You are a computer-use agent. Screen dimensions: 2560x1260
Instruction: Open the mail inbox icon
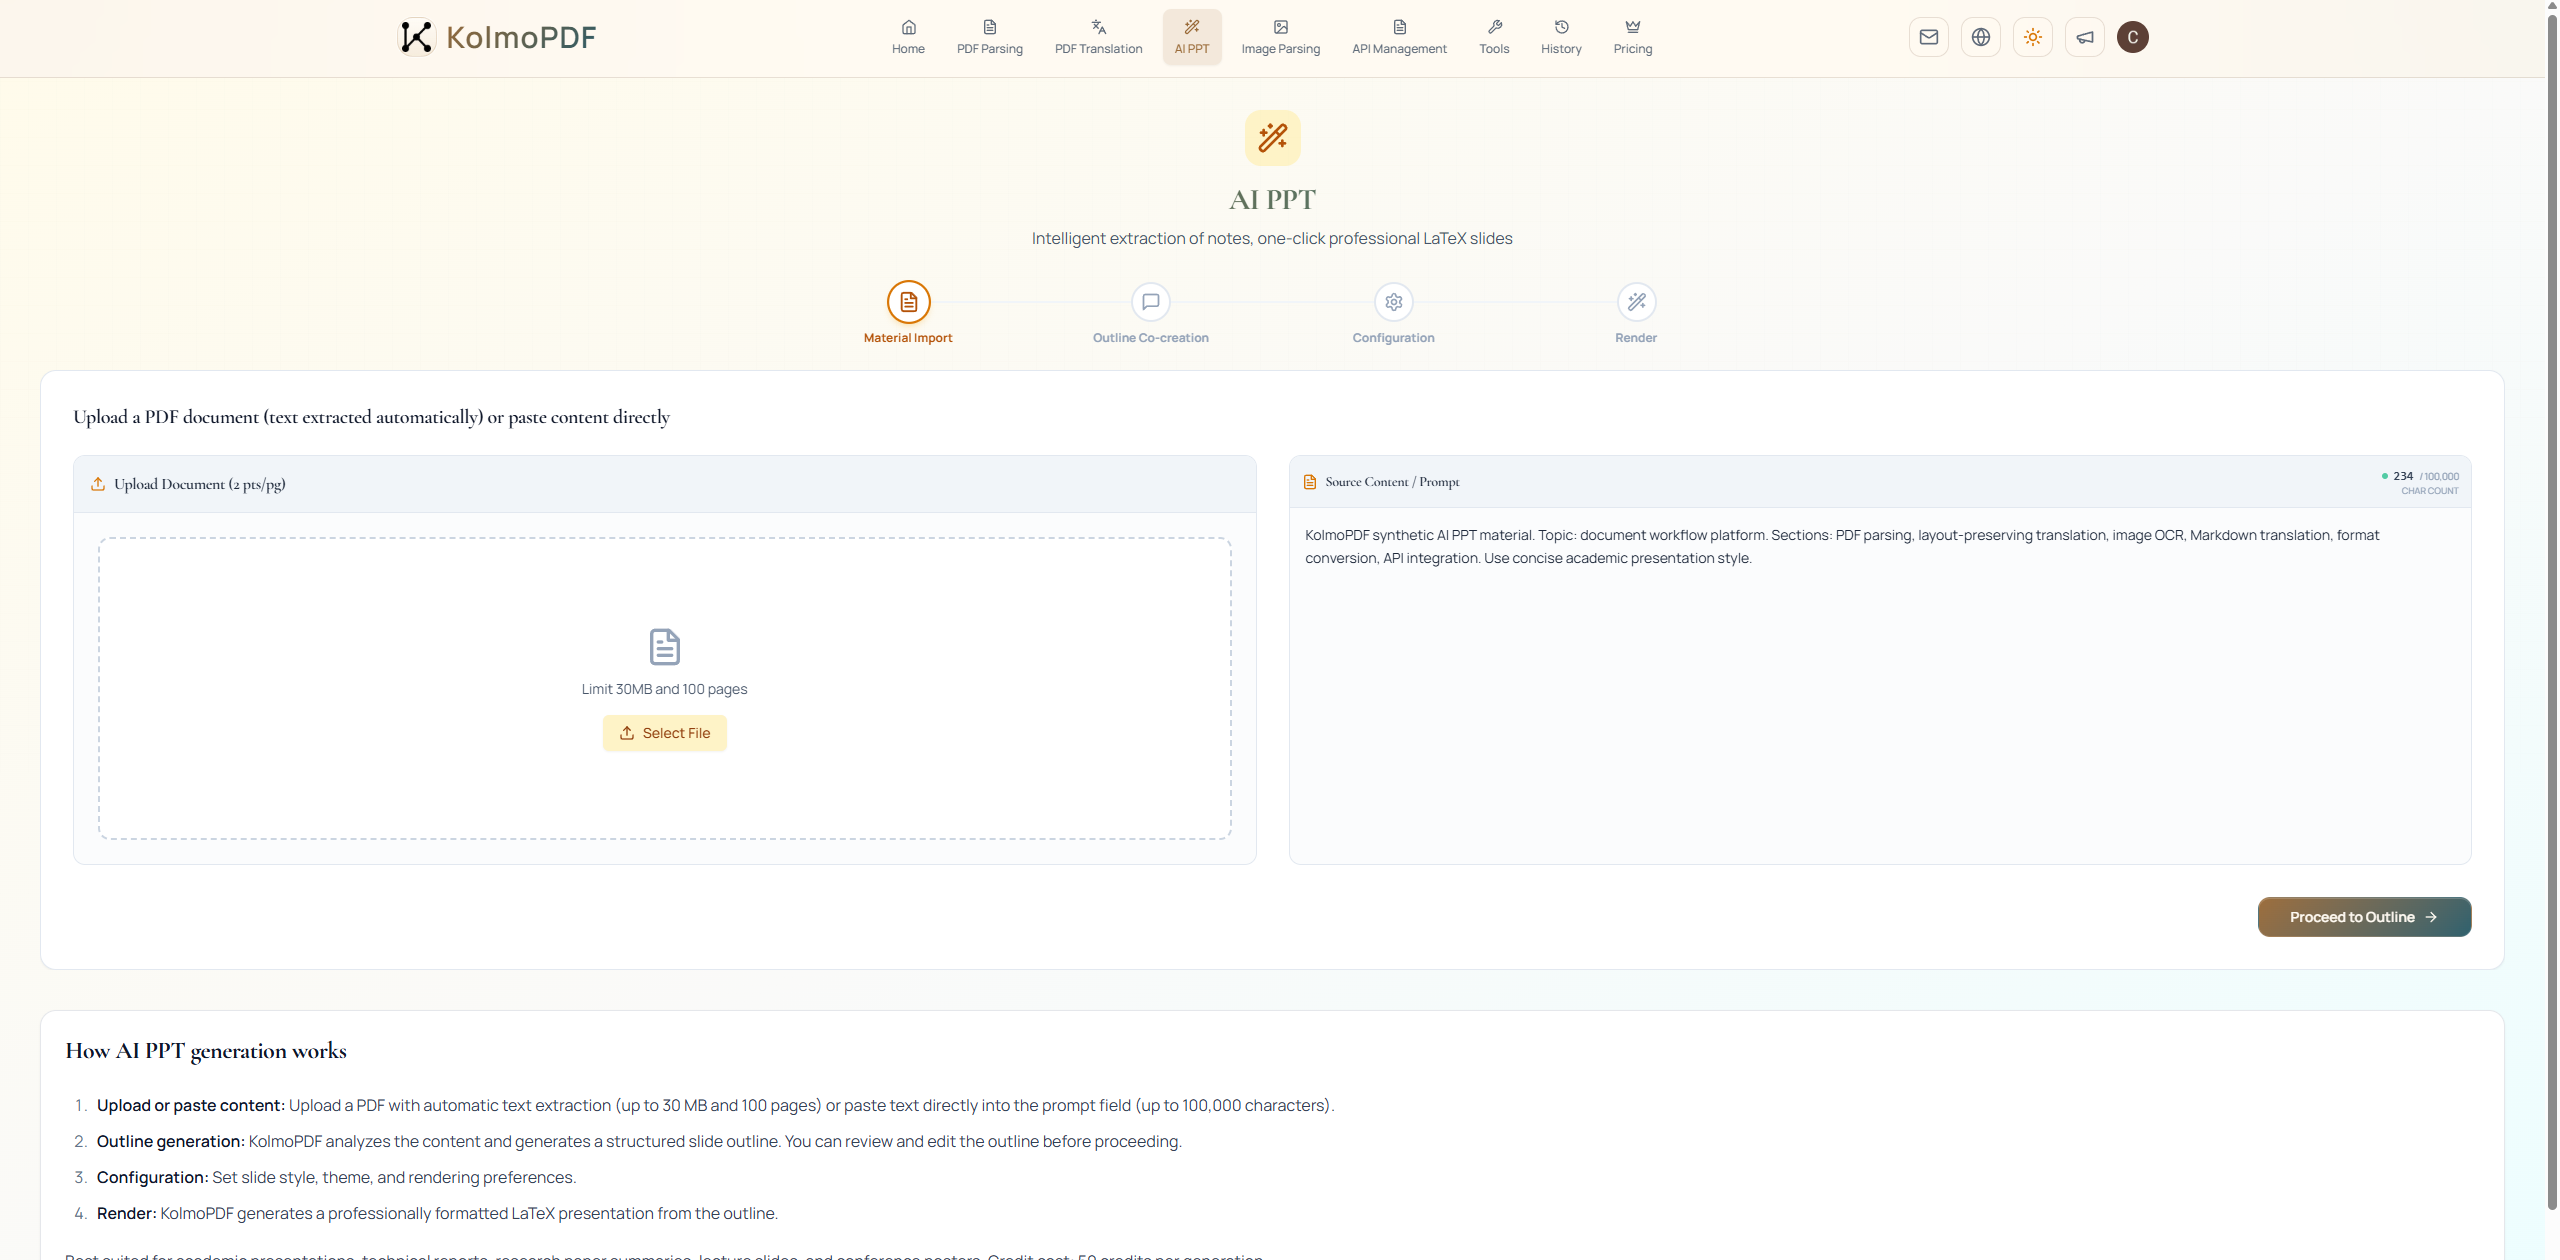pos(1928,37)
